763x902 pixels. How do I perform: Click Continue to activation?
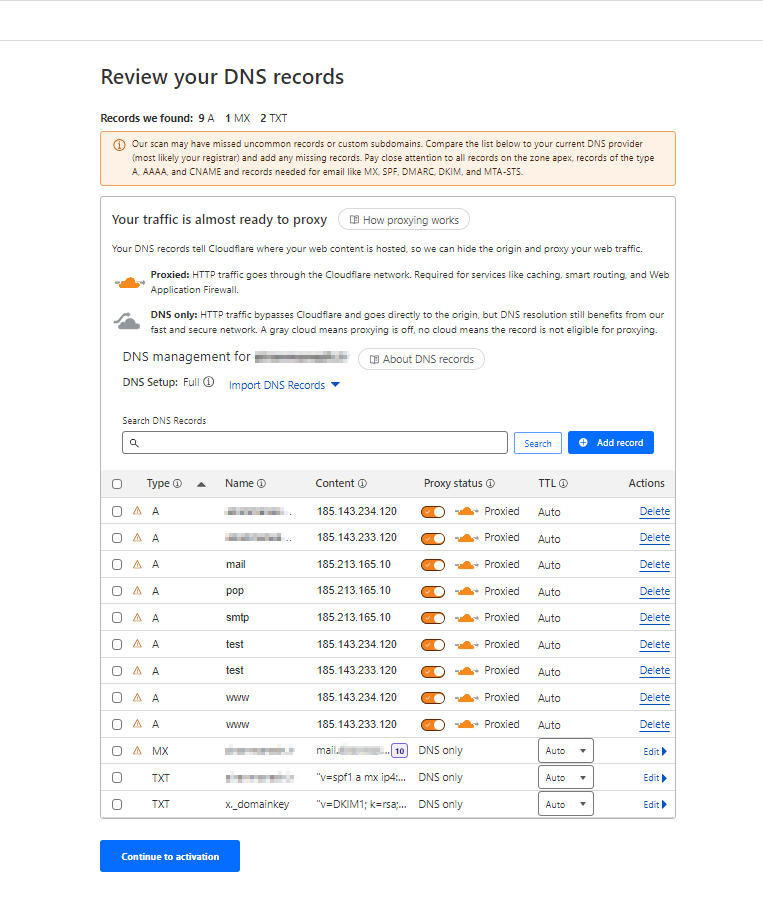(170, 856)
